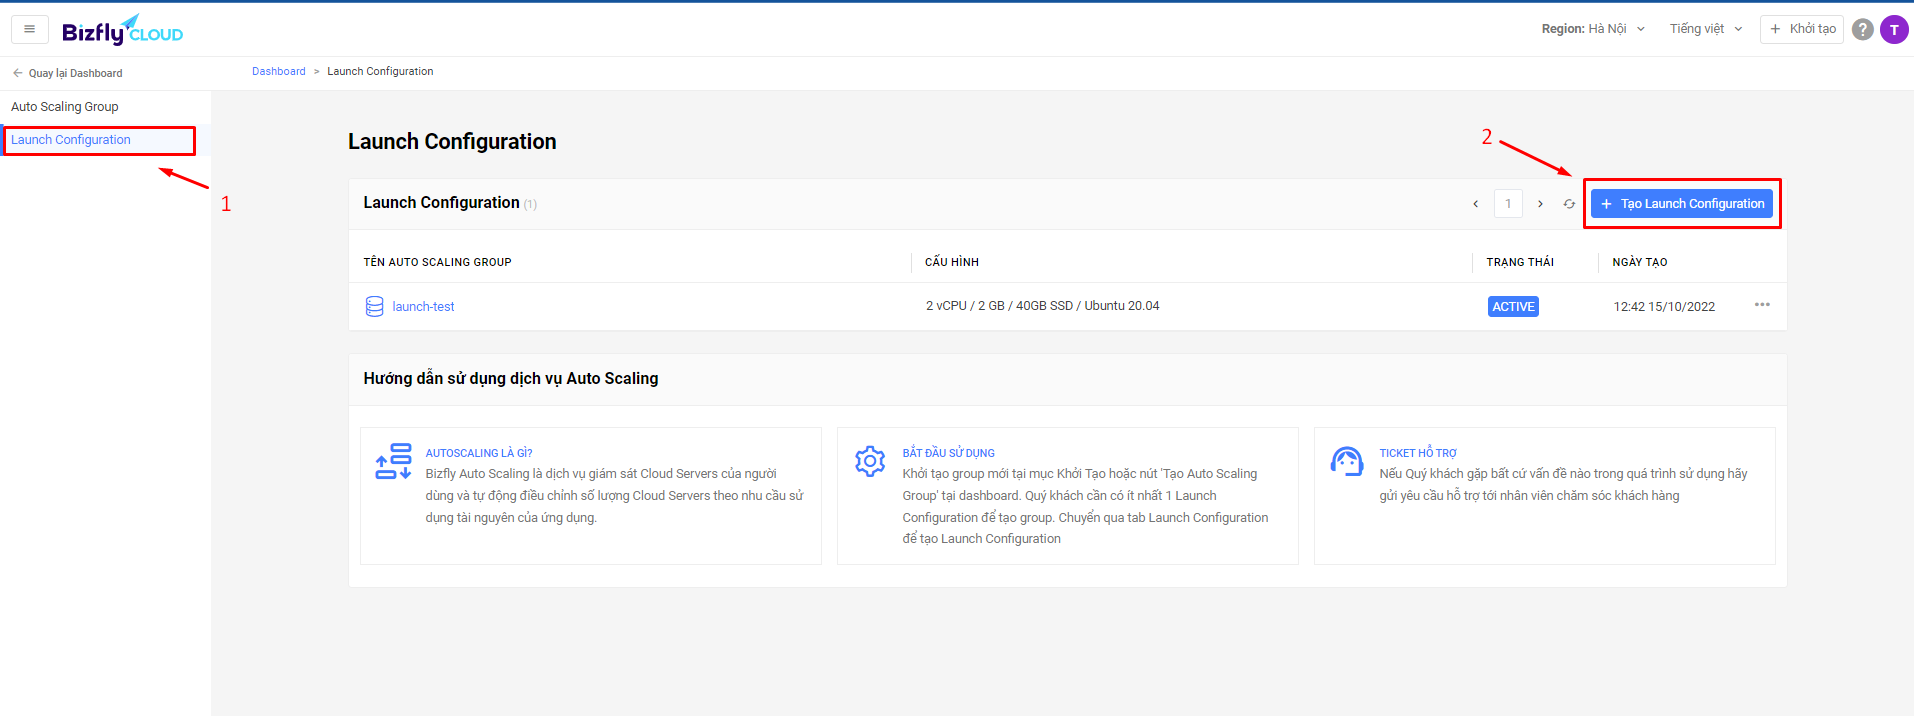The height and width of the screenshot is (716, 1914).
Task: Expand the Region Hà Nội dropdown
Action: click(x=1593, y=29)
